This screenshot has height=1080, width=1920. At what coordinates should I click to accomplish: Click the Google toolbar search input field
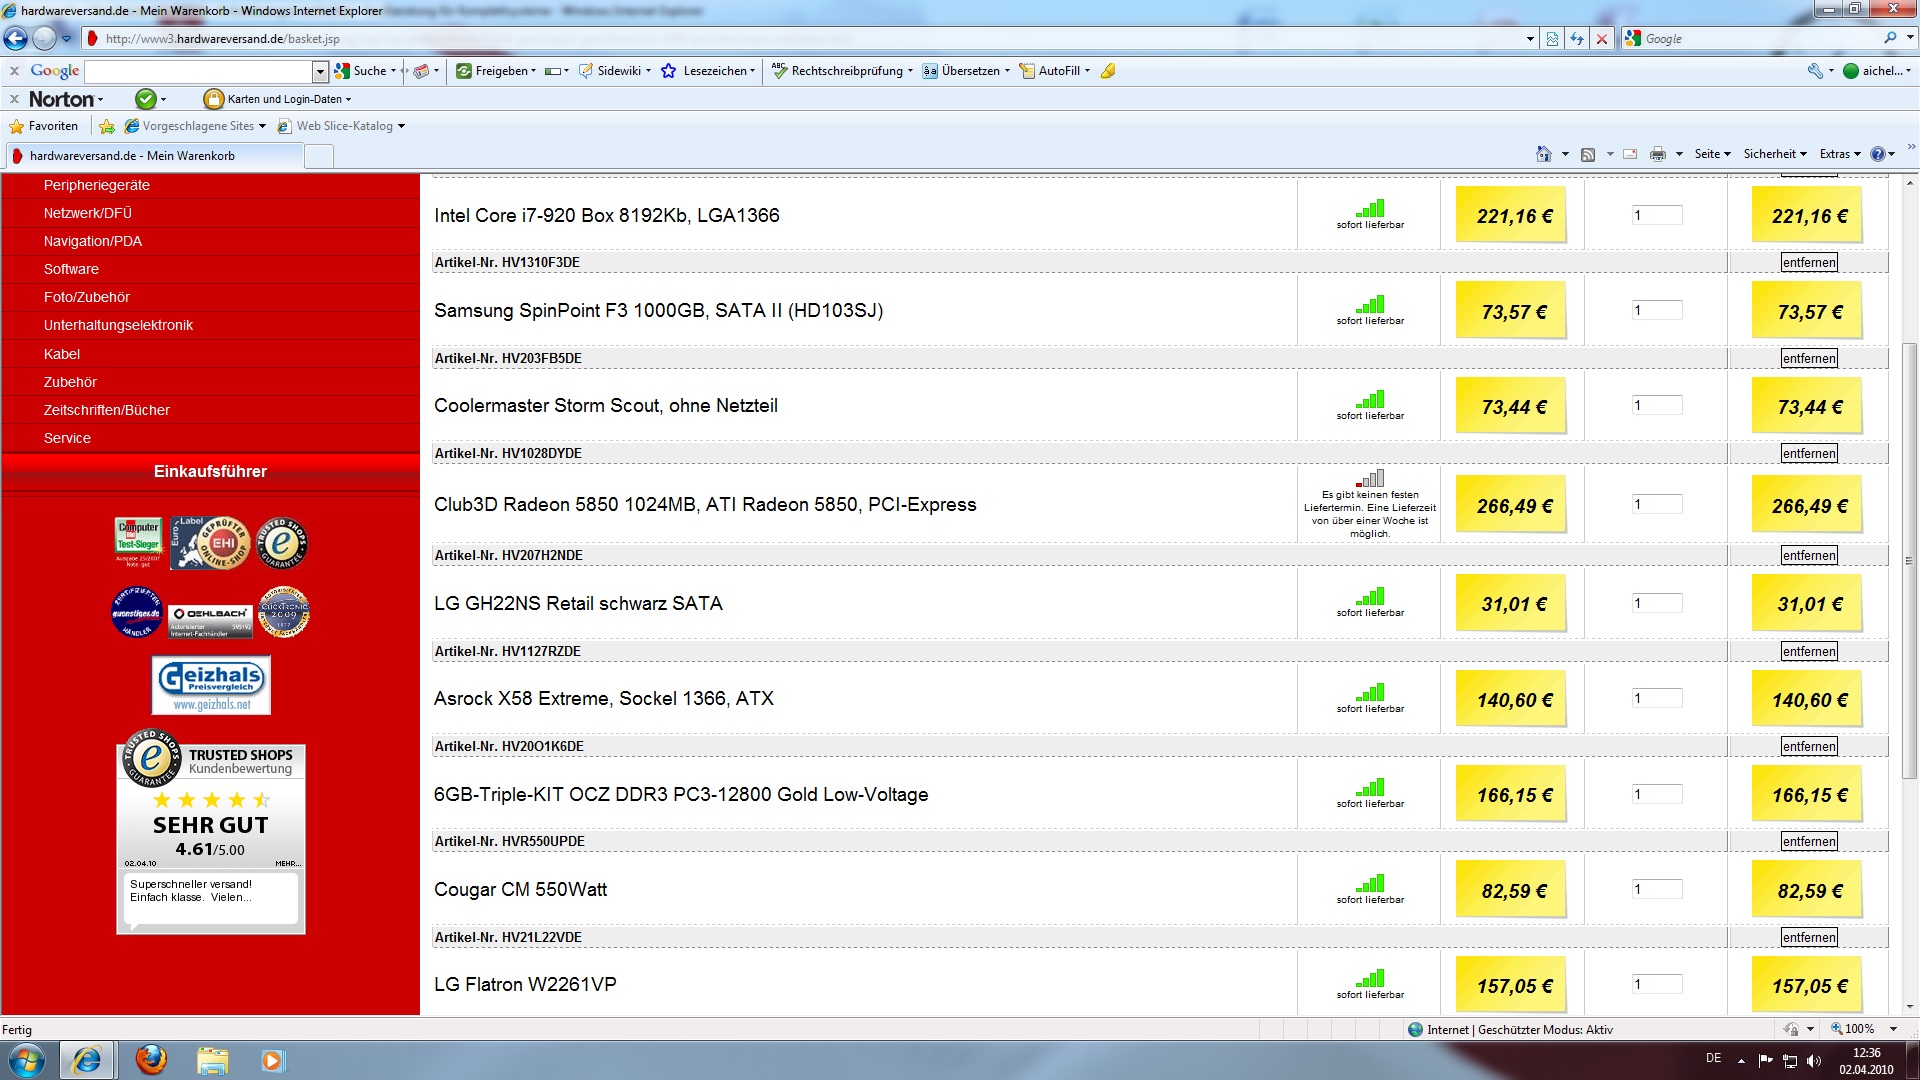point(199,71)
